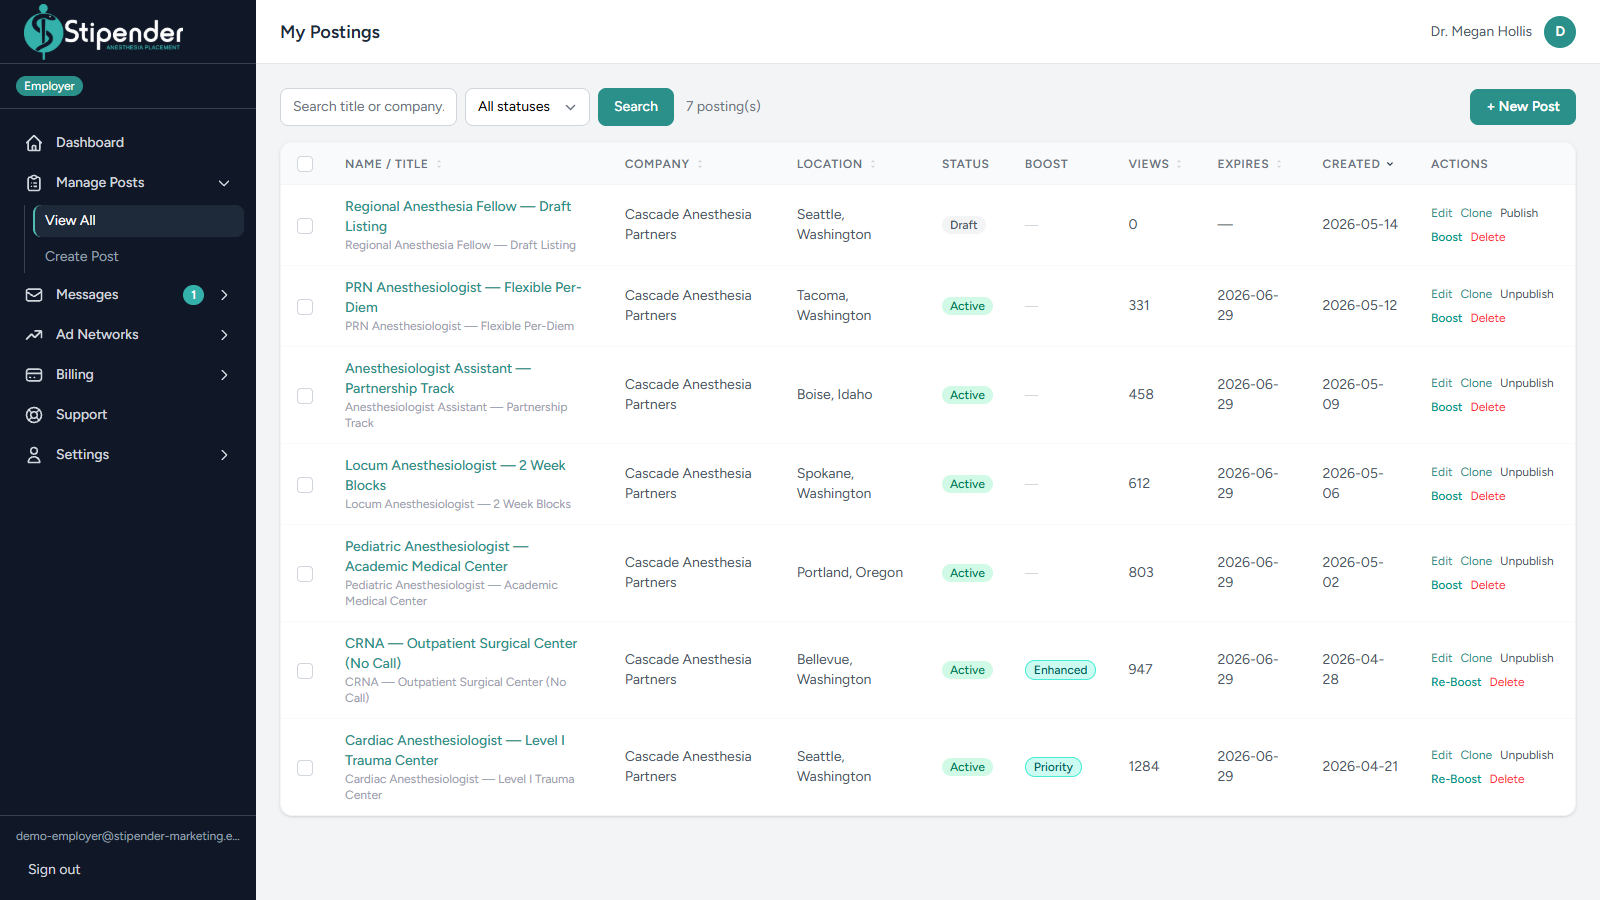Sort by Name / Title column
1600x900 pixels.
pyautogui.click(x=393, y=164)
